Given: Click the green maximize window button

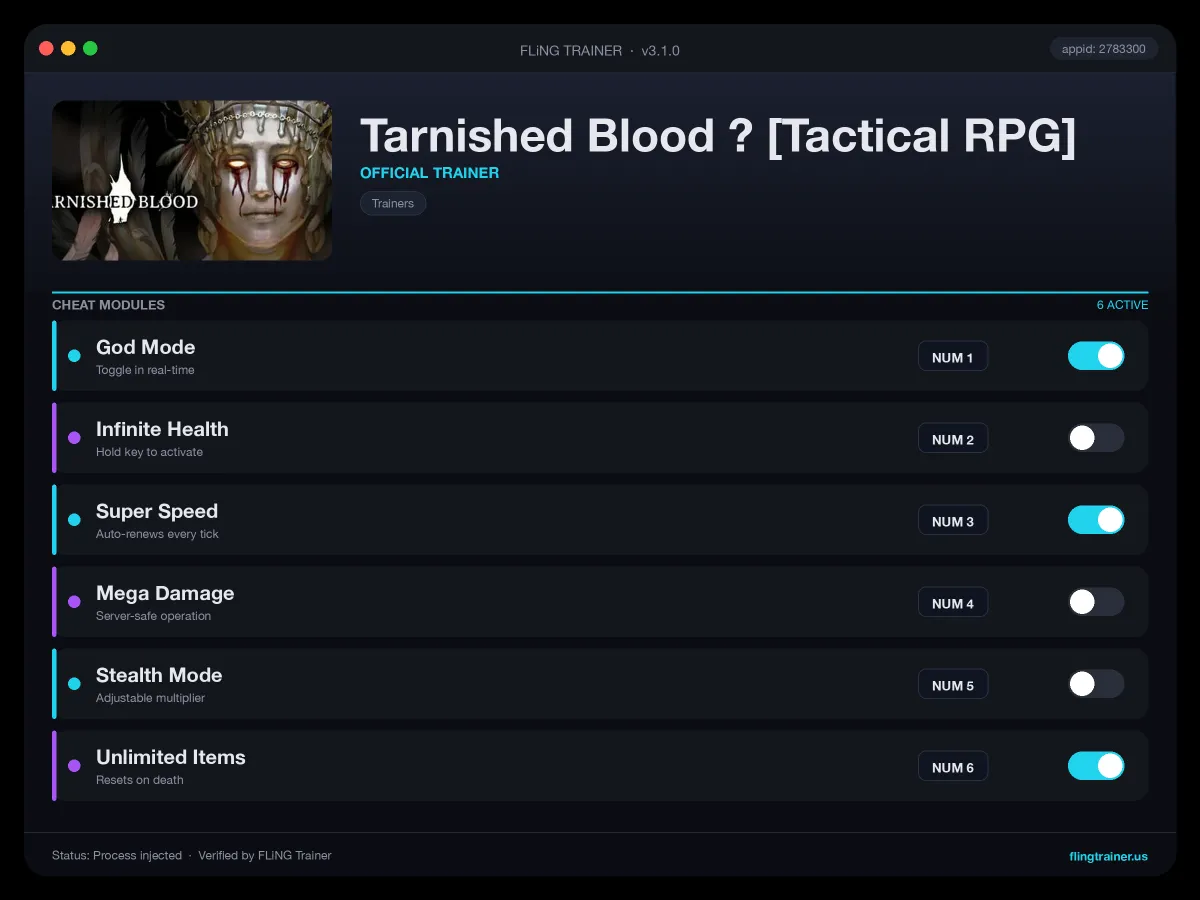Looking at the screenshot, I should point(90,48).
